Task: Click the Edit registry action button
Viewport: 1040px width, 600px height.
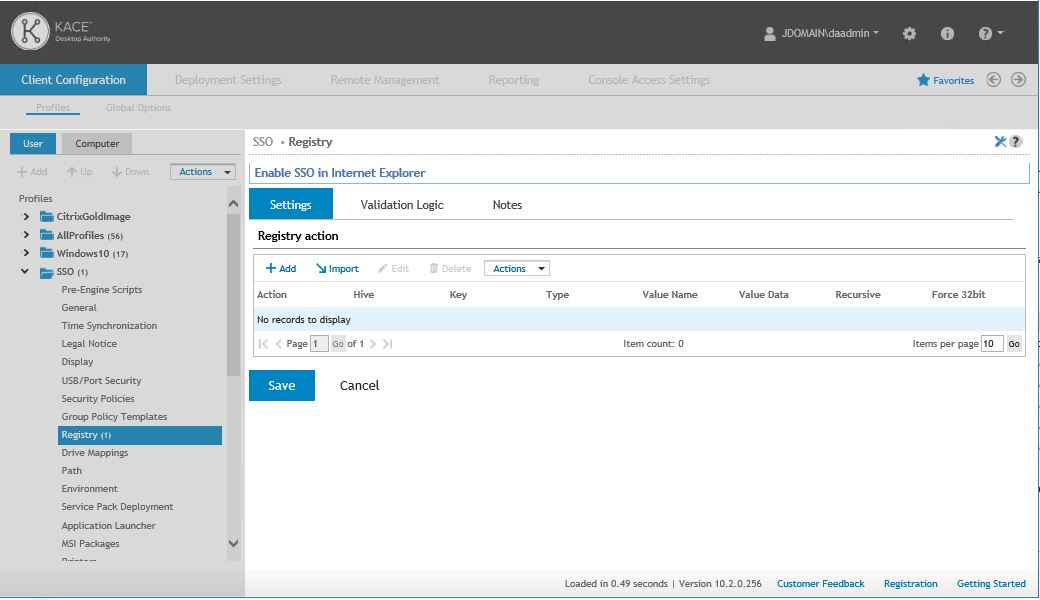Action: [x=393, y=269]
